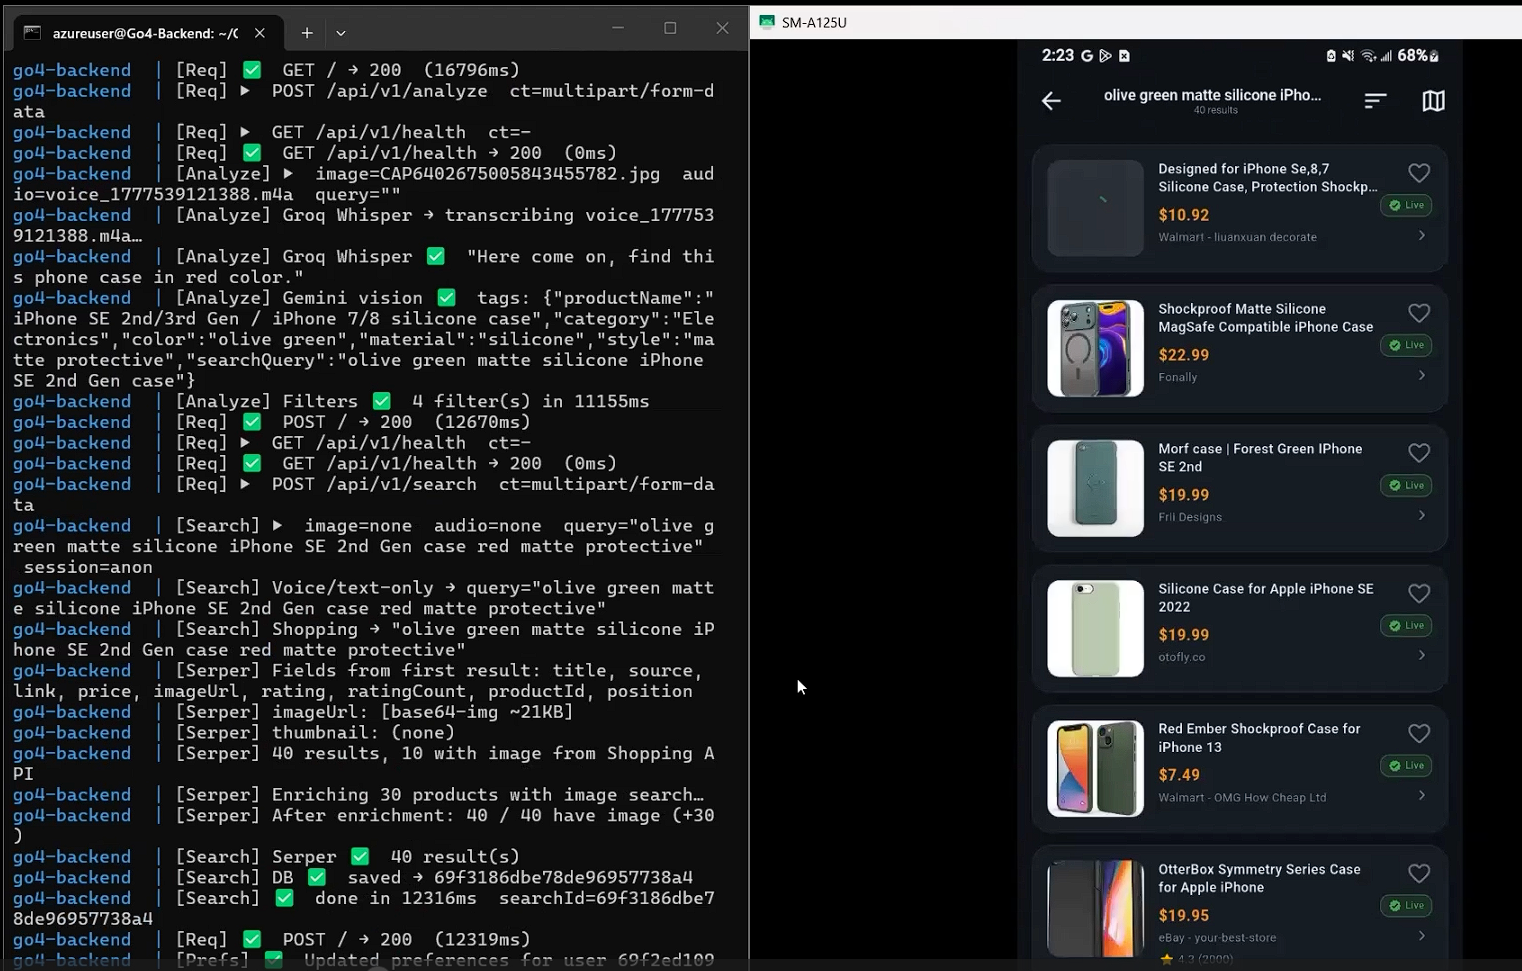Click Live badge on Morf case item
Screen dimensions: 1522x971
1406,485
